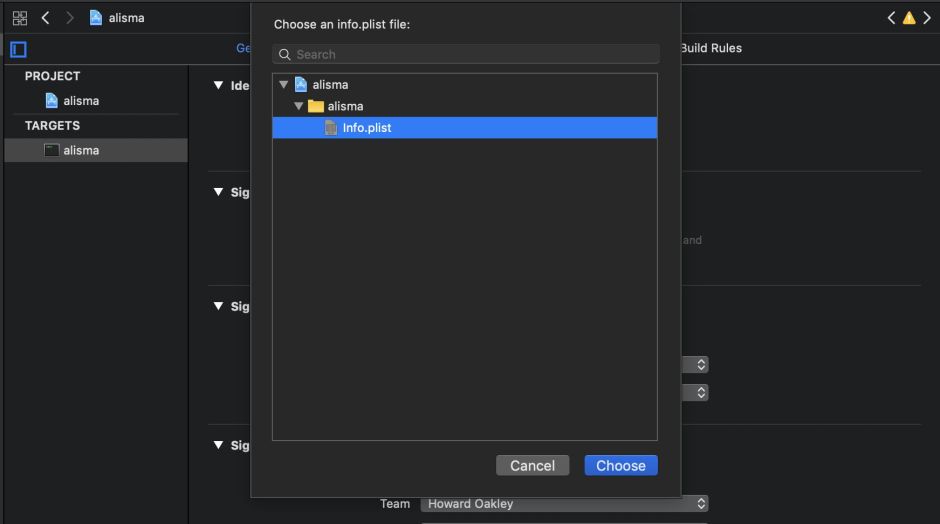Switch to the Build Rules tab
The width and height of the screenshot is (940, 524).
pyautogui.click(x=711, y=48)
